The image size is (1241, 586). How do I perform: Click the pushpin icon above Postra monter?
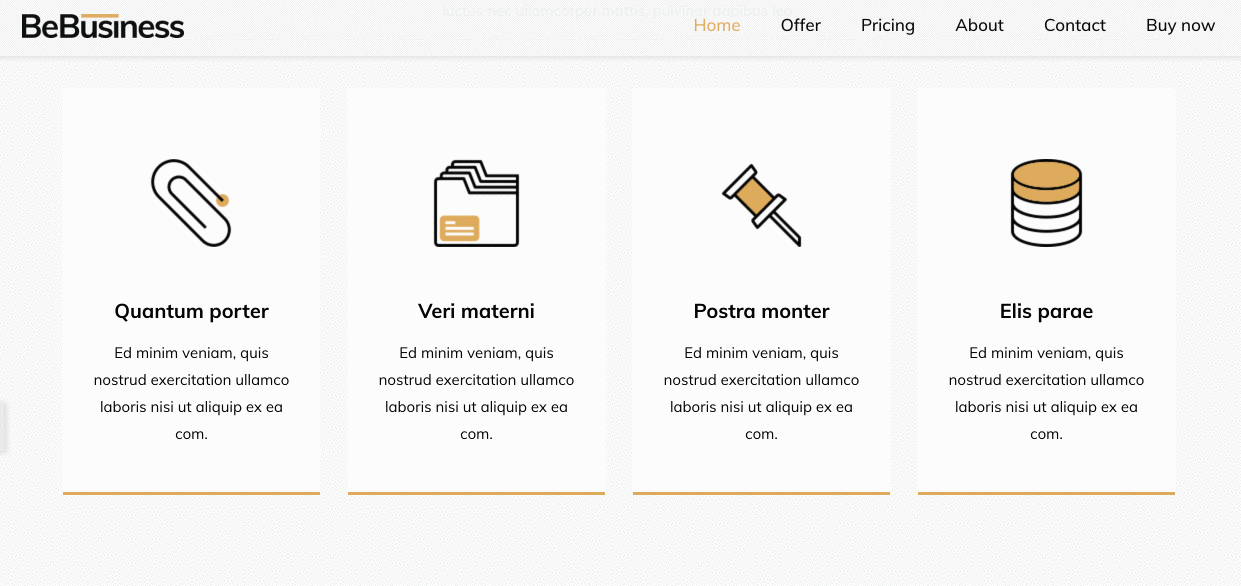tap(761, 202)
